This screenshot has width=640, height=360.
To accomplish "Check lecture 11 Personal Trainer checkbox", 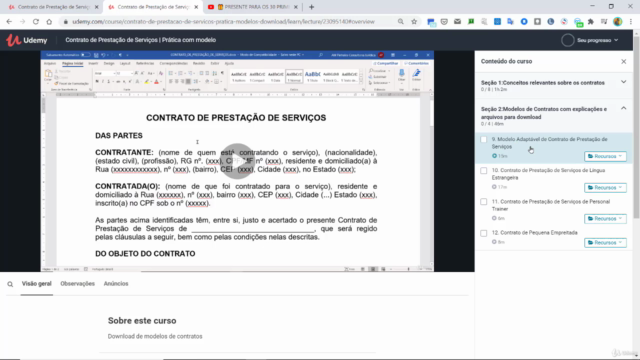I will (484, 202).
